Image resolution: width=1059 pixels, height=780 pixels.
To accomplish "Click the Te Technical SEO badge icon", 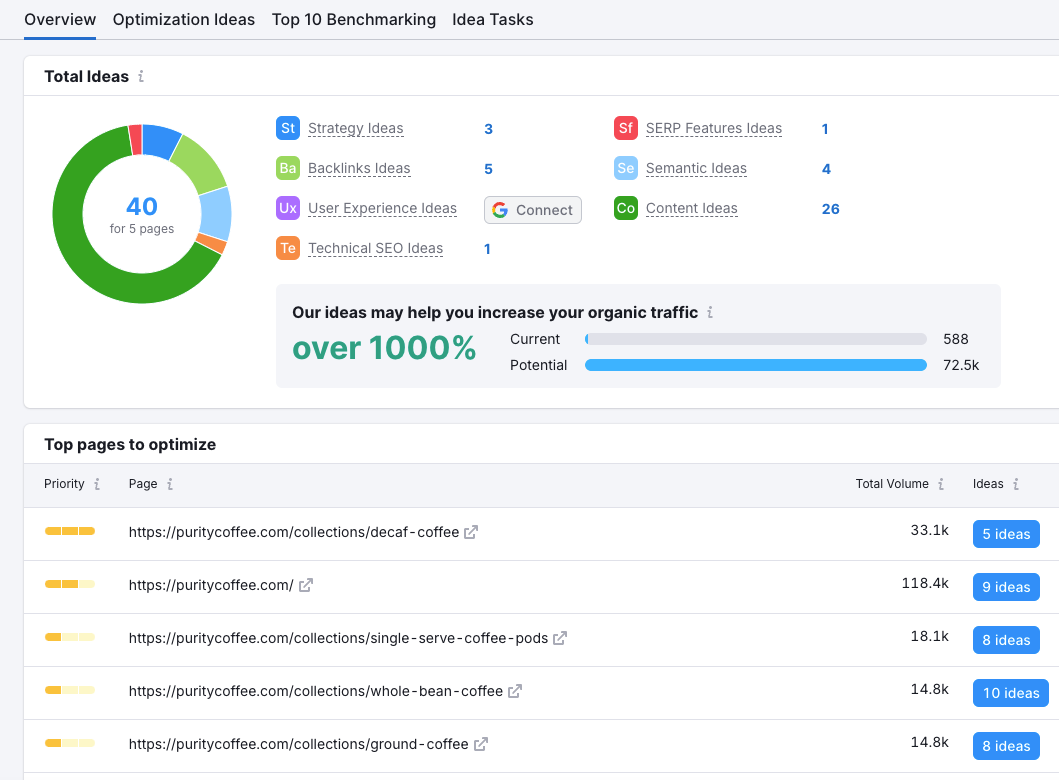I will pyautogui.click(x=288, y=248).
